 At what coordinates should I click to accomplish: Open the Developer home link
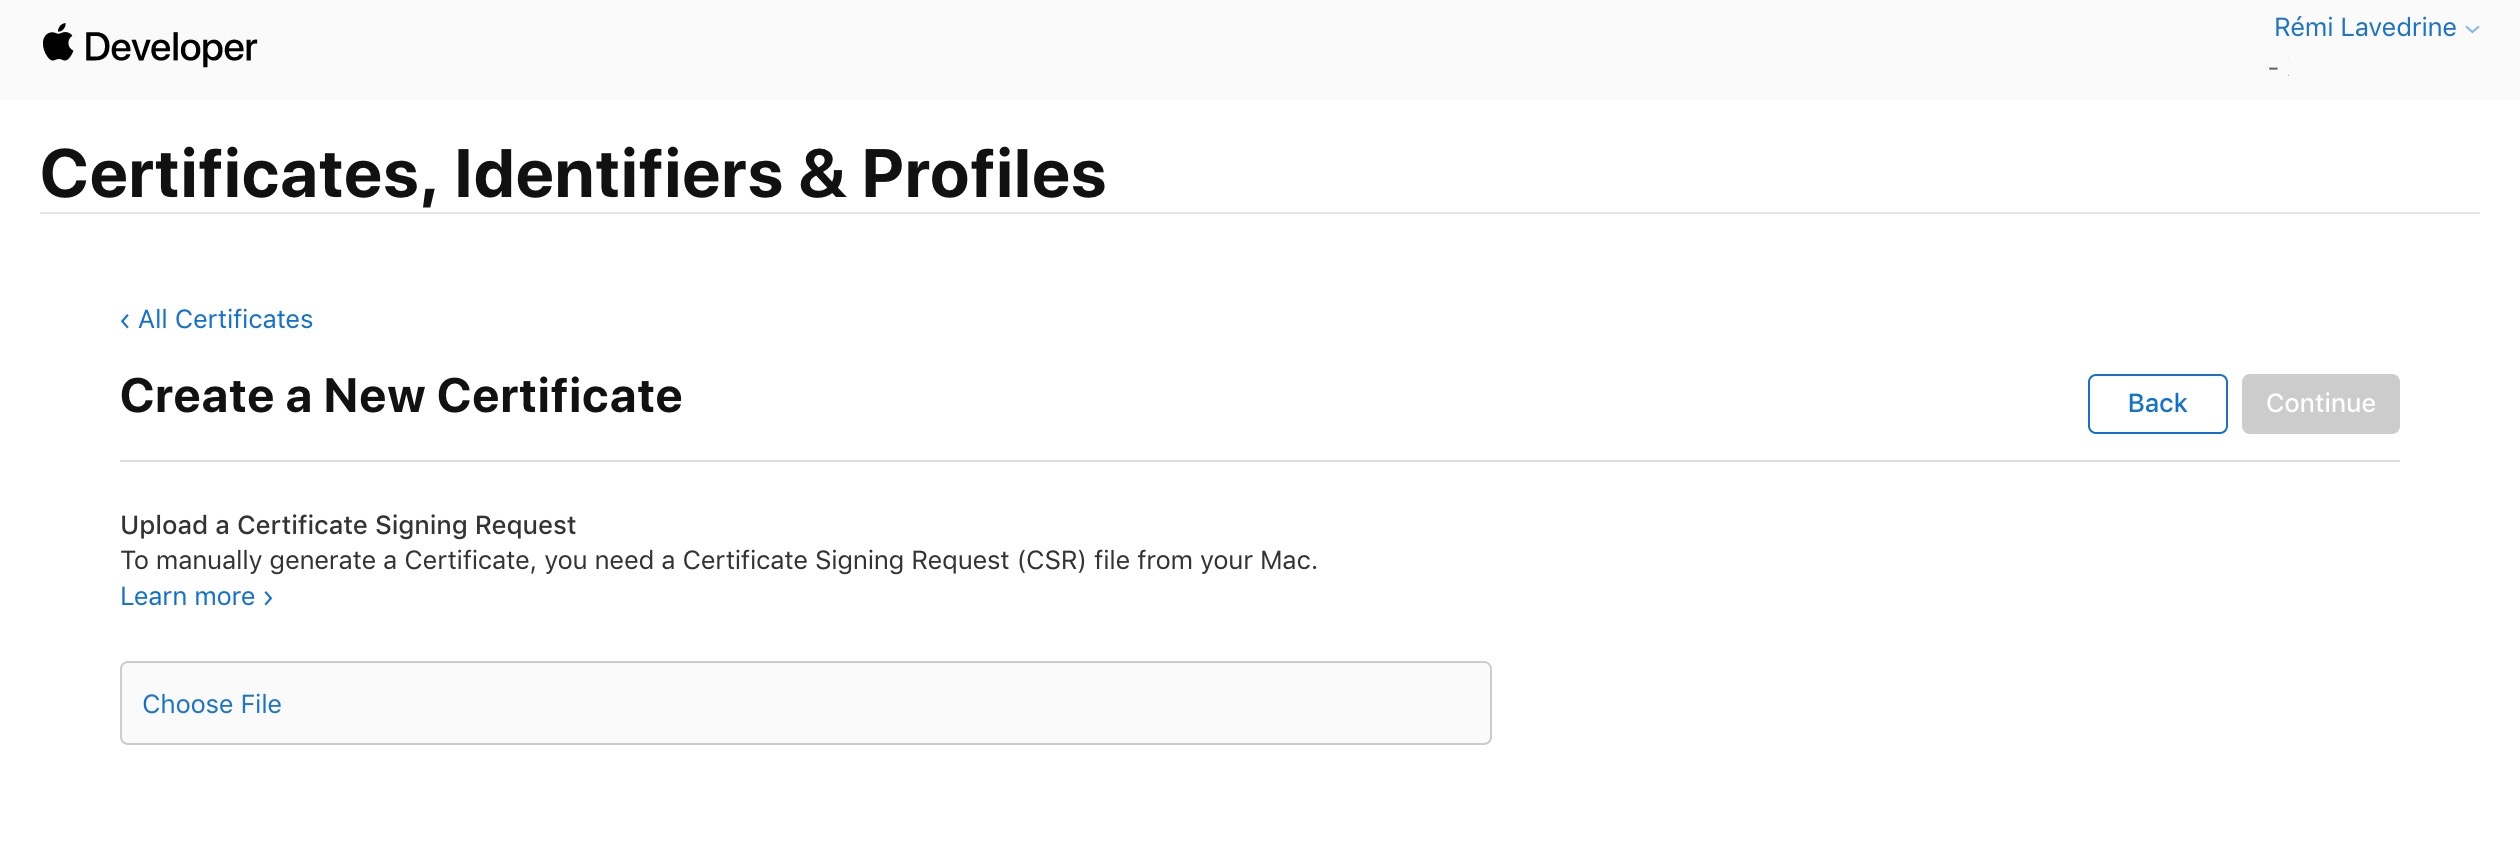click(170, 47)
